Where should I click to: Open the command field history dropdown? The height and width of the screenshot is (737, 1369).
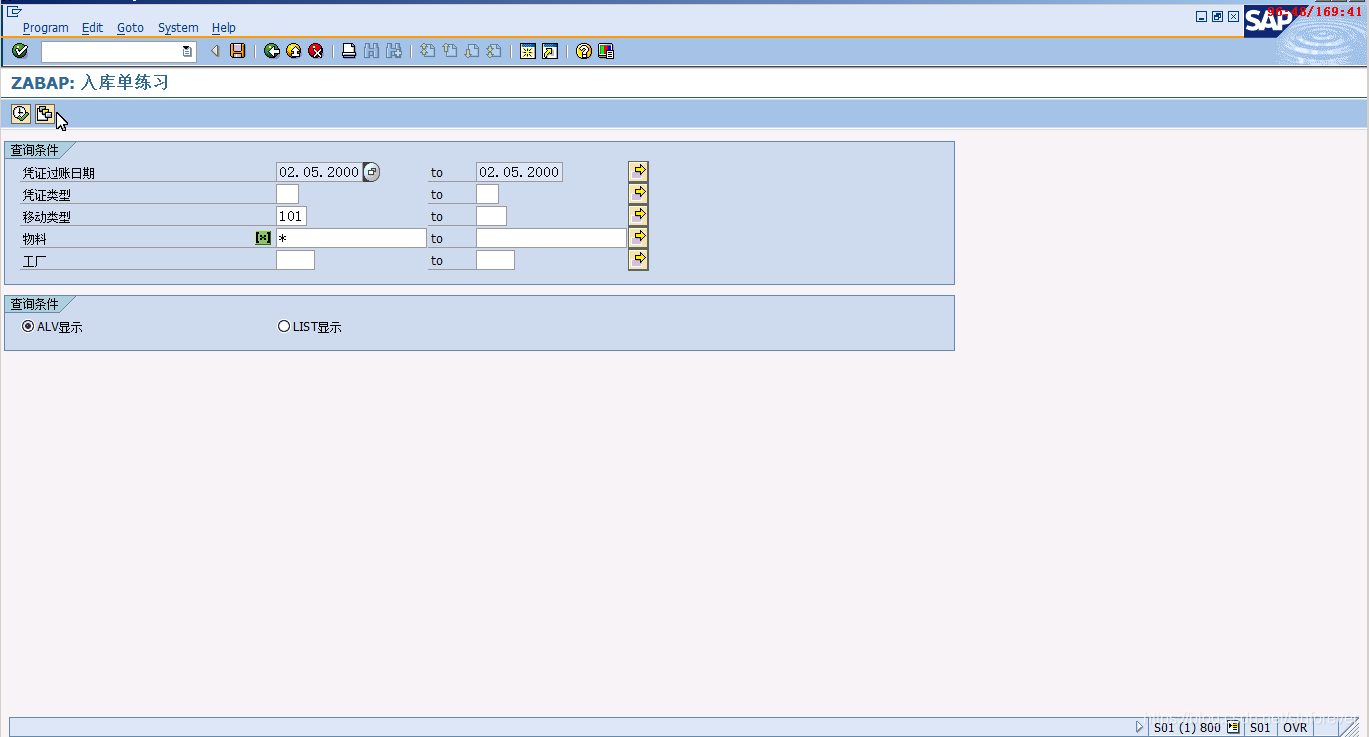click(187, 51)
